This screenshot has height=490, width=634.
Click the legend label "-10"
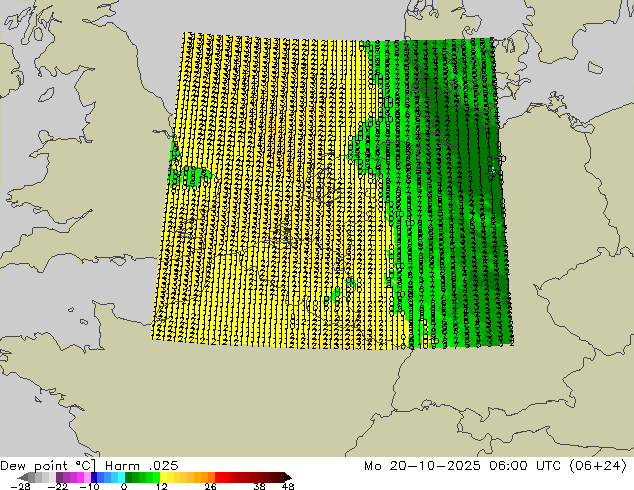pyautogui.click(x=89, y=487)
